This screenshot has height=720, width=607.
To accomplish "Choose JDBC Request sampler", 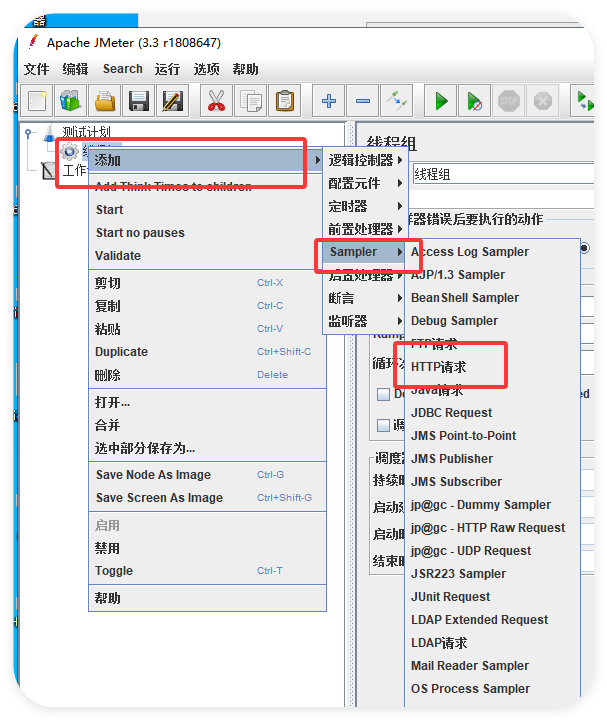I will point(493,413).
